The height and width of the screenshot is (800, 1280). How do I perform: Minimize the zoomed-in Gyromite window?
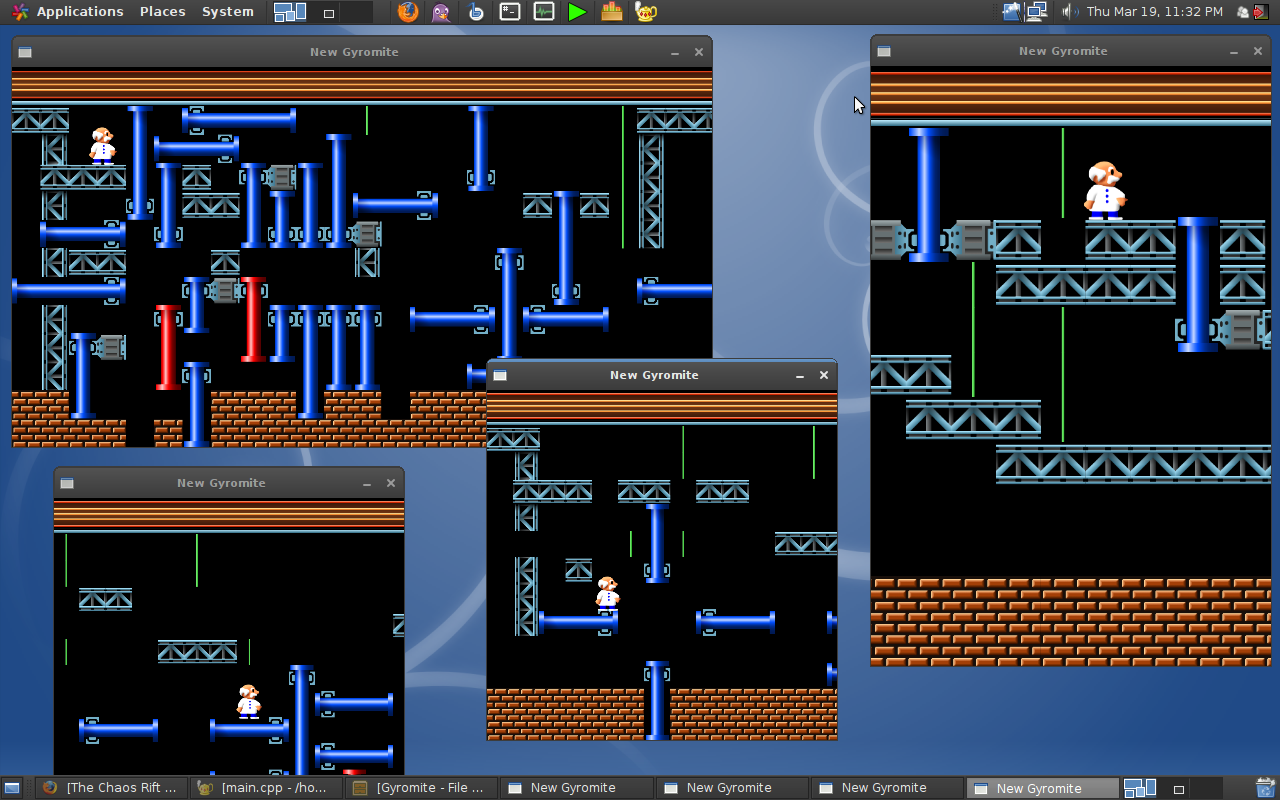pyautogui.click(x=1235, y=52)
